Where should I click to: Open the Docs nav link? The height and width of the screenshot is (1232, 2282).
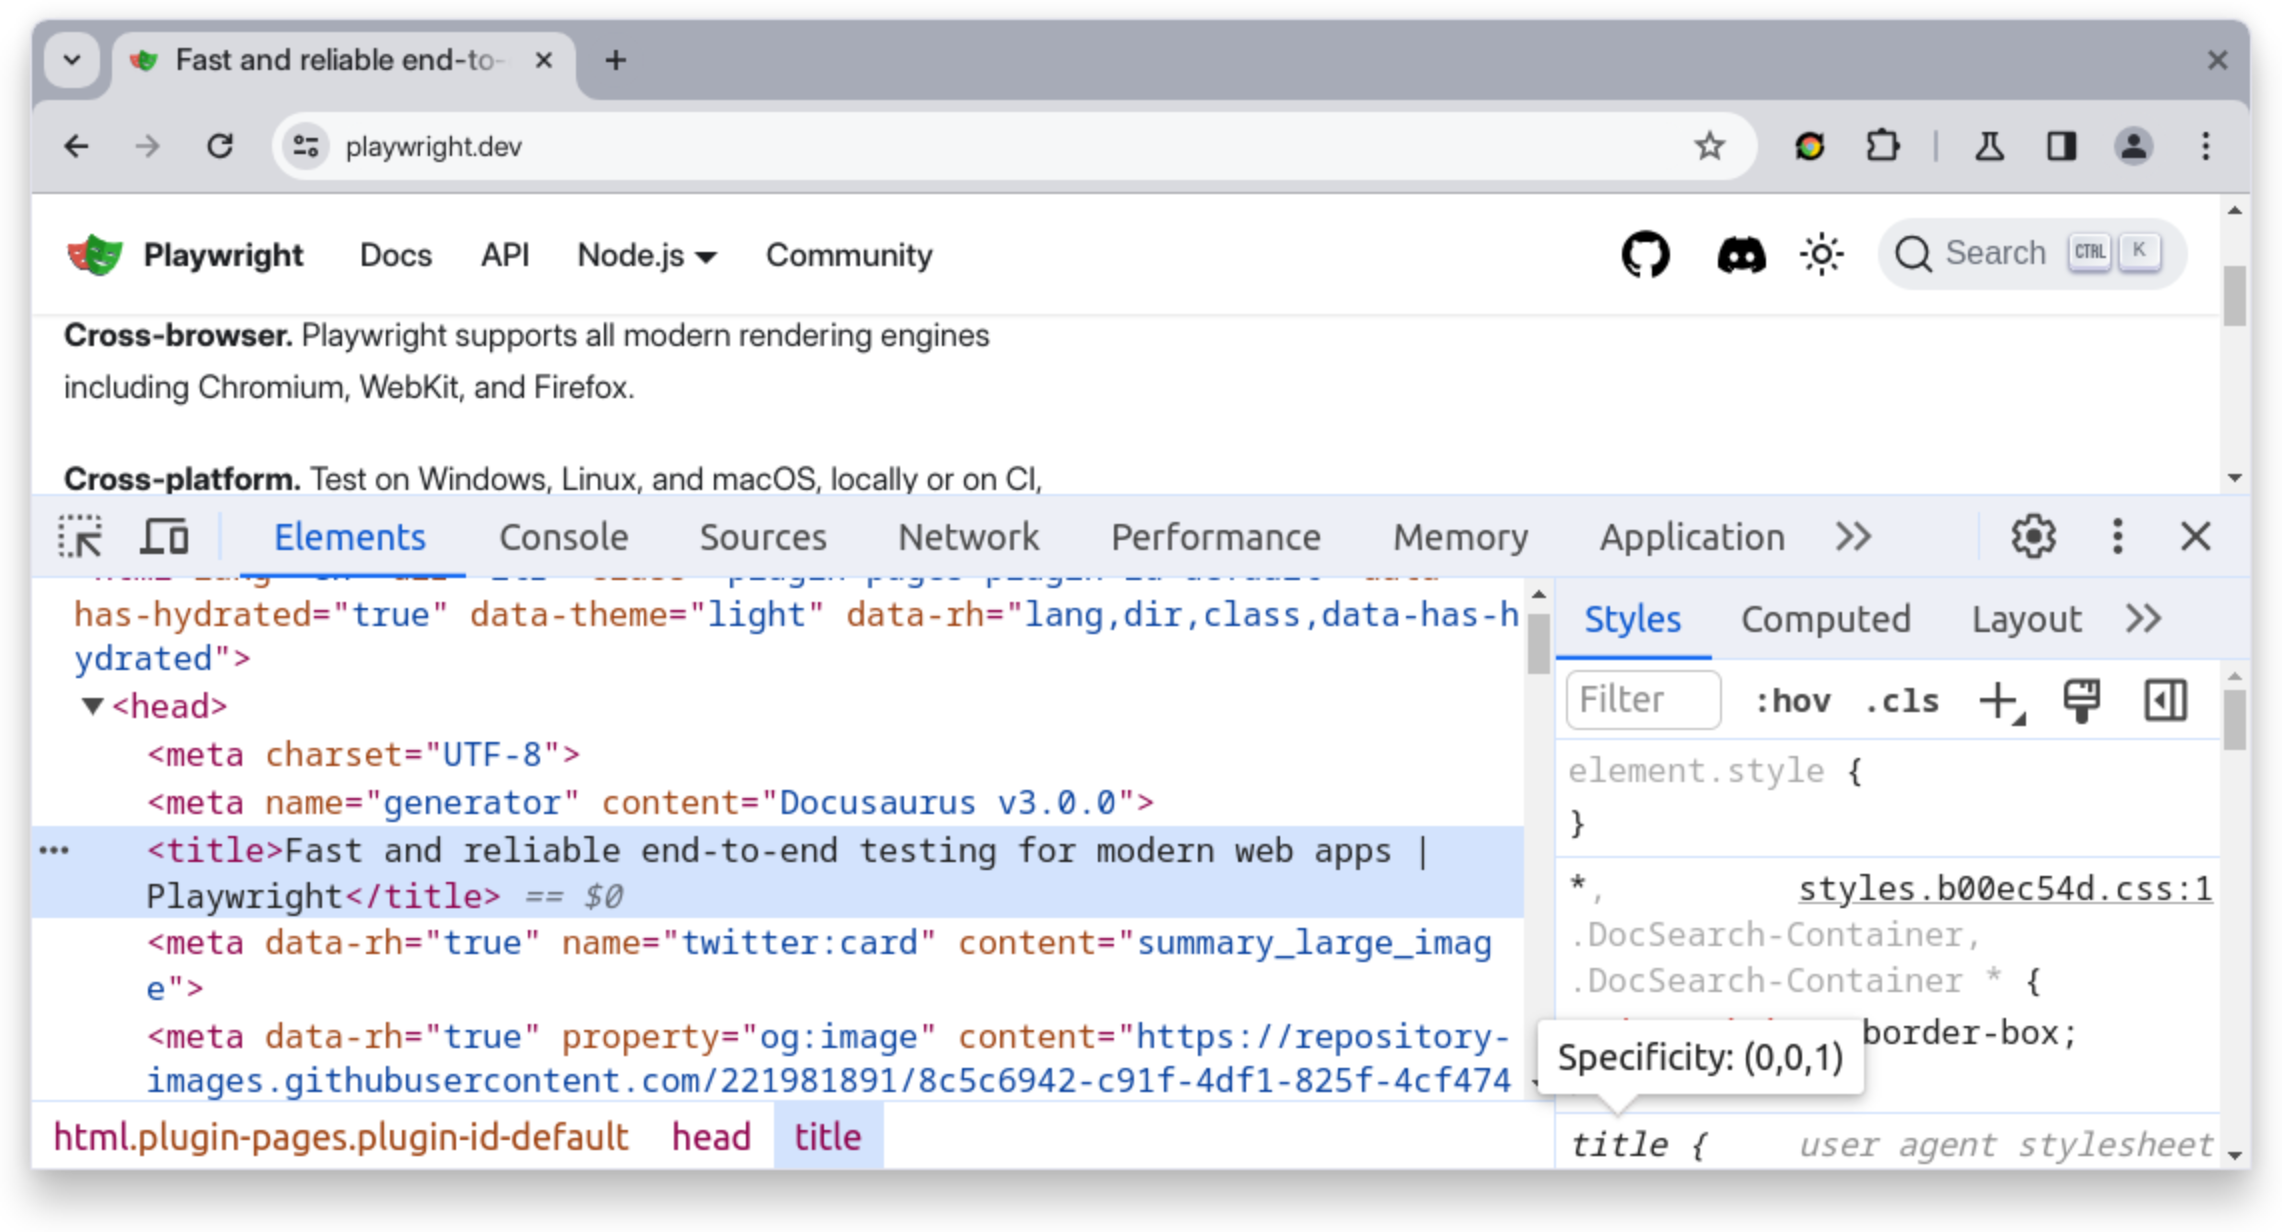click(396, 255)
